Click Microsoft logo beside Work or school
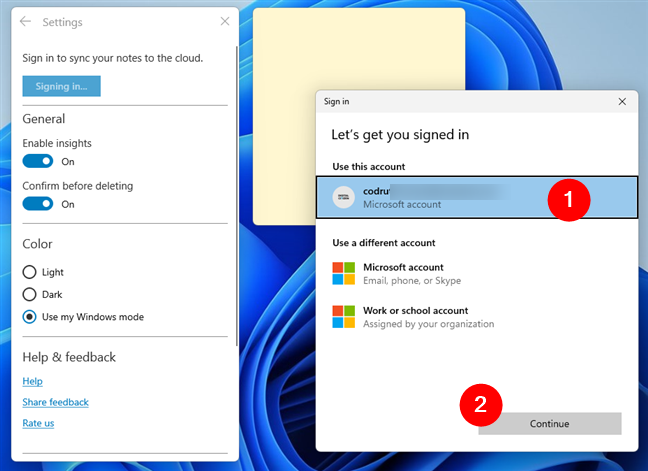 (343, 317)
